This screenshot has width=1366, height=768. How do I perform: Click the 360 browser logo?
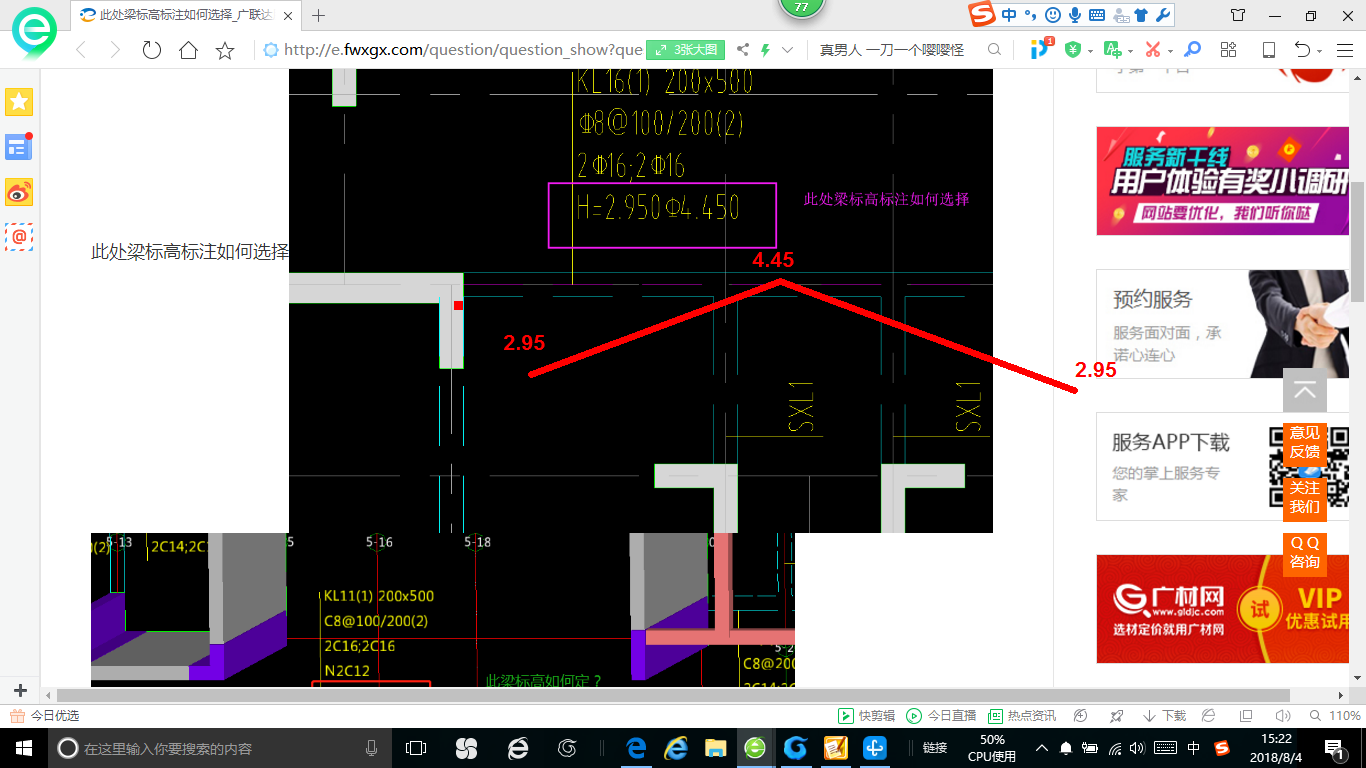pyautogui.click(x=33, y=32)
